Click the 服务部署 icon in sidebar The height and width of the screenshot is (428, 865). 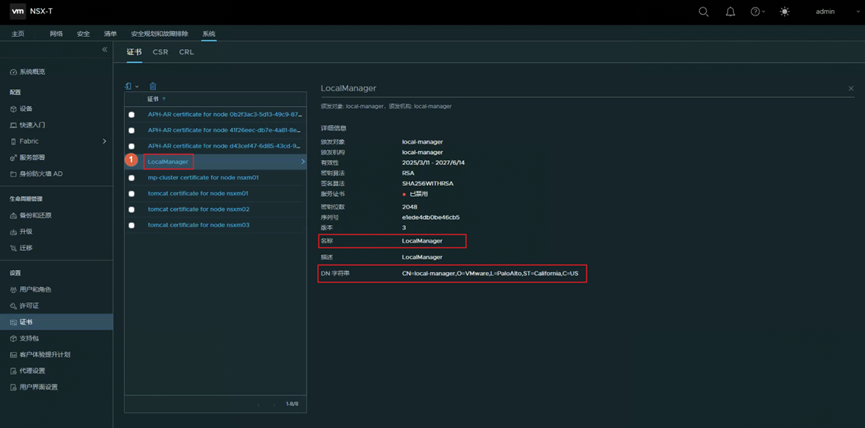pos(14,158)
